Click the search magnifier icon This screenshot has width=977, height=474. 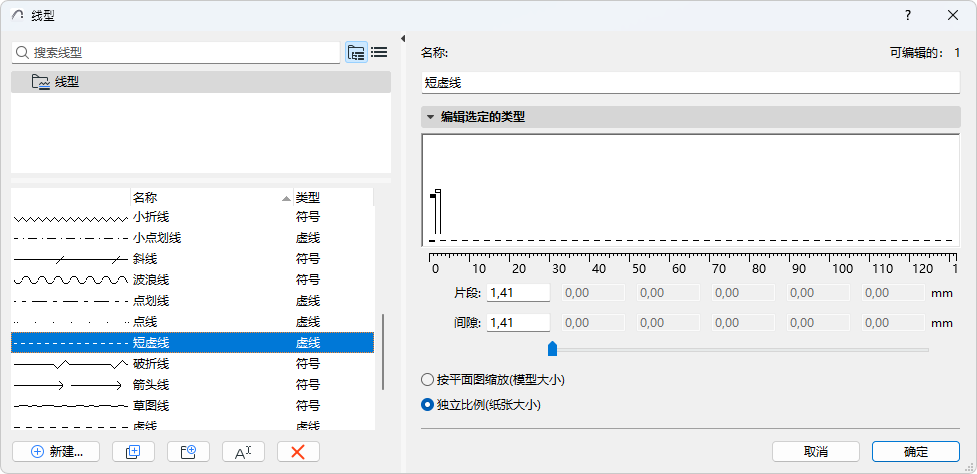click(23, 53)
